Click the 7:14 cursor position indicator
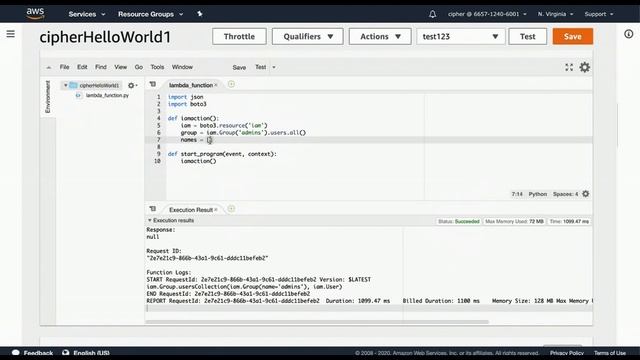The image size is (640, 360). coord(517,194)
